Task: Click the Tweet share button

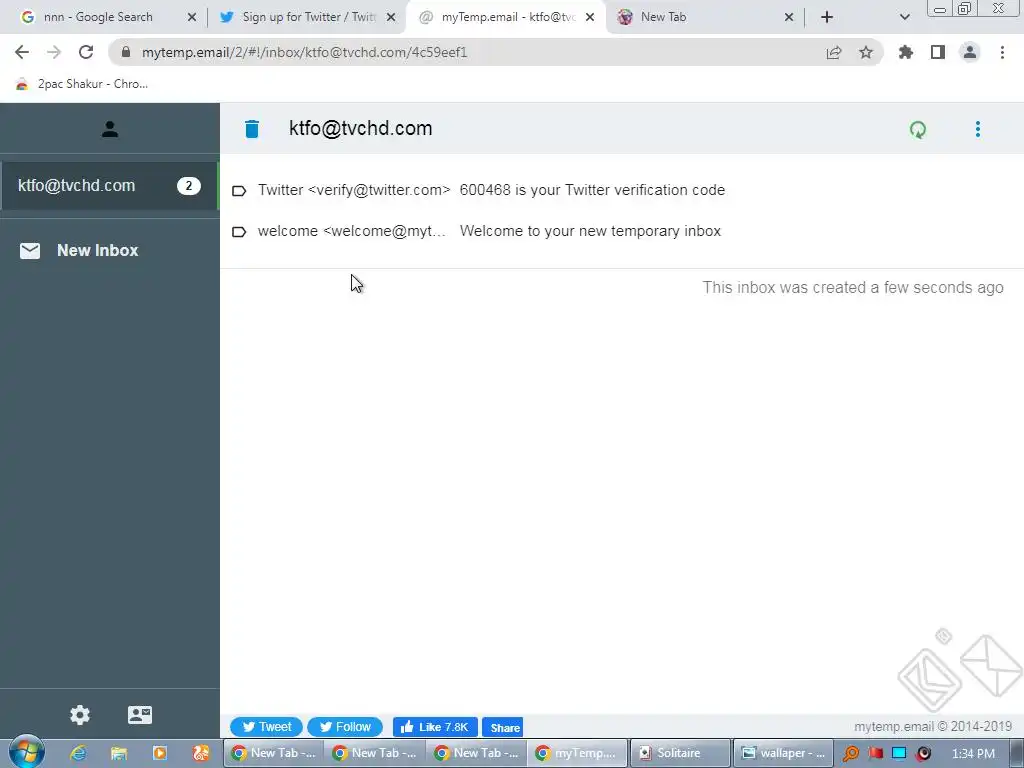Action: (266, 727)
